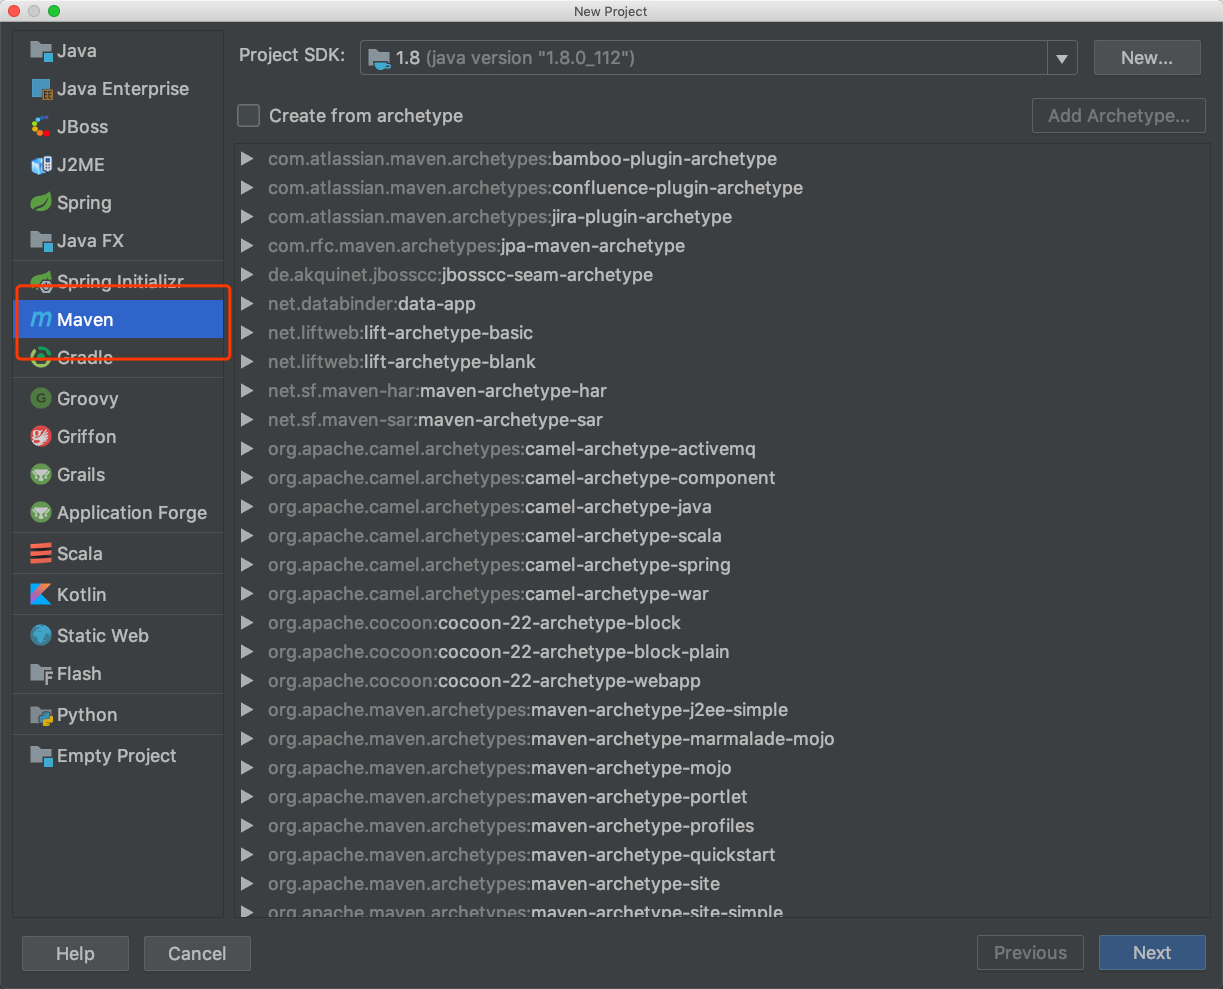This screenshot has height=989, width=1223.
Task: Expand confluence-plugin-archetype node
Action: [x=248, y=188]
